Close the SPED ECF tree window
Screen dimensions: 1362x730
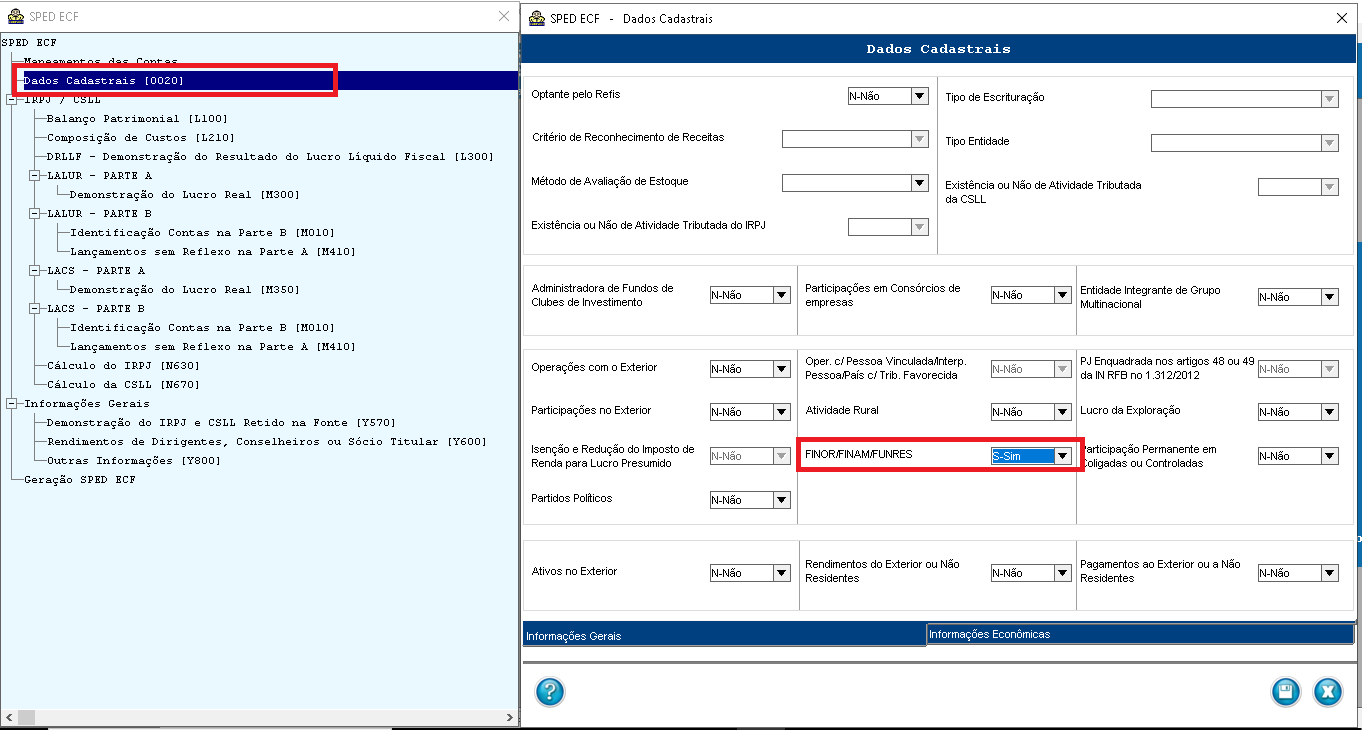504,16
